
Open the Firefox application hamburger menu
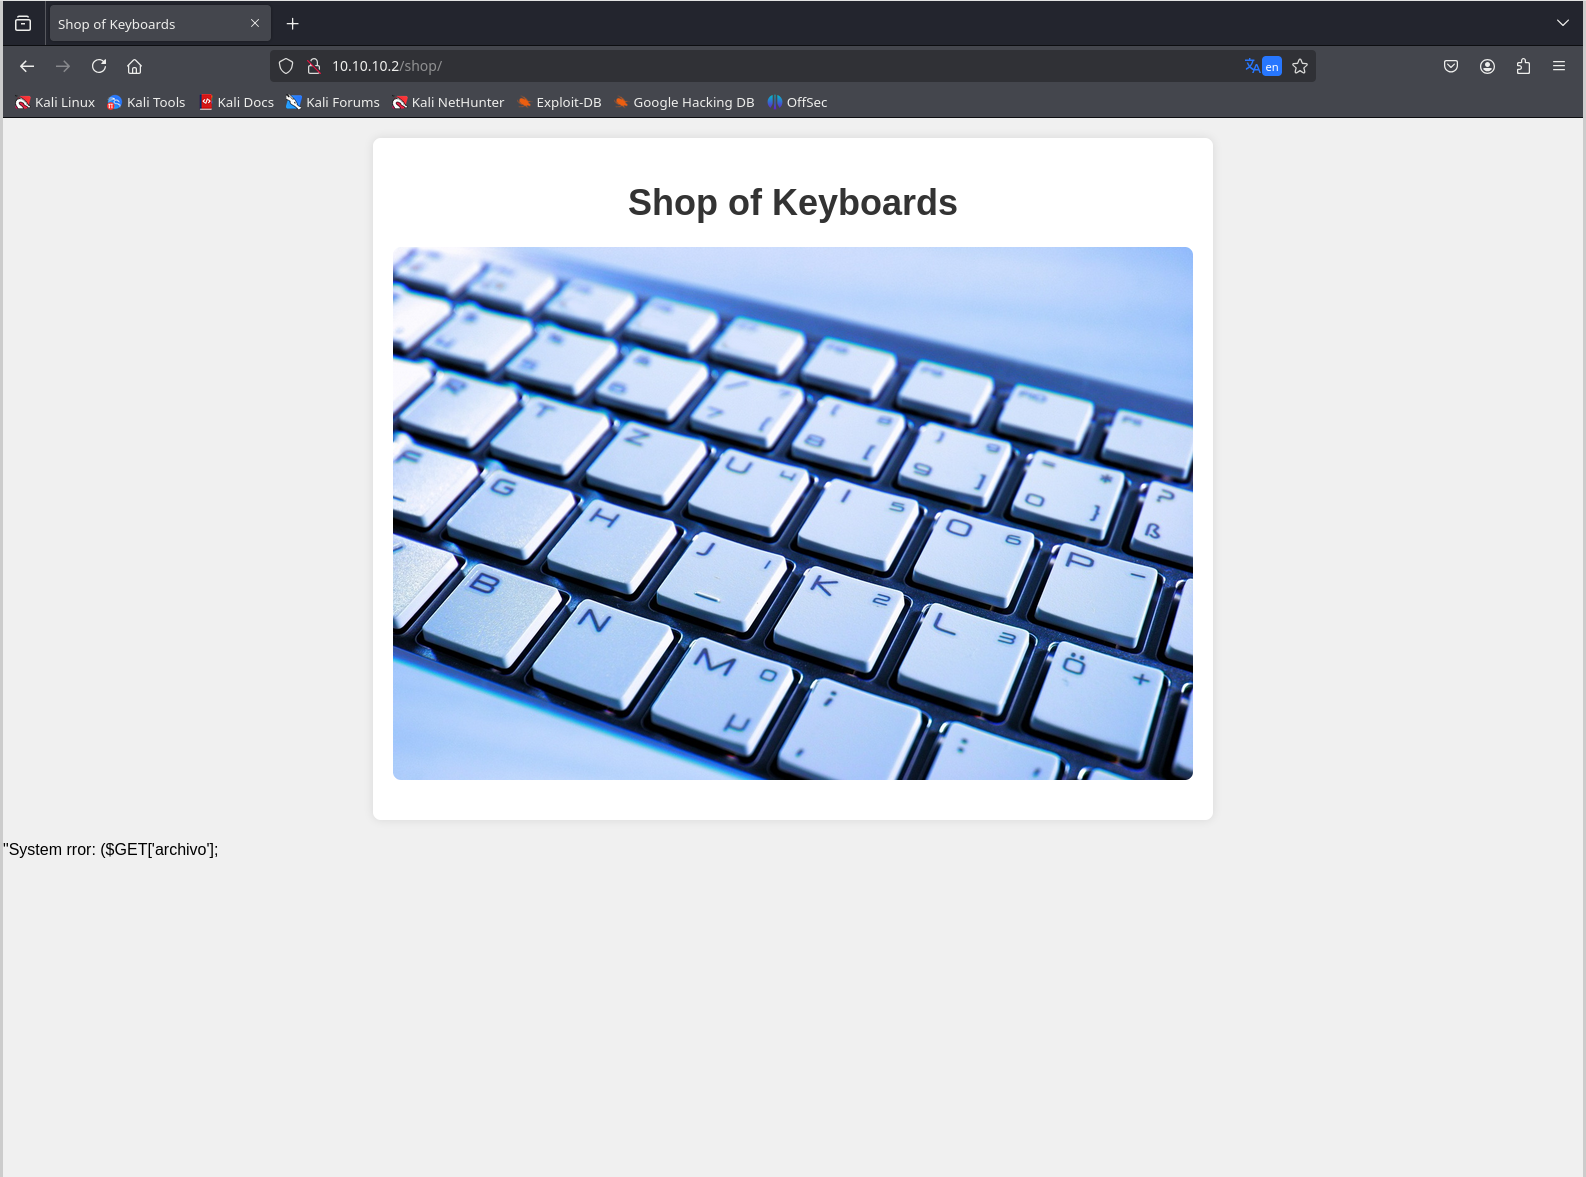tap(1558, 66)
